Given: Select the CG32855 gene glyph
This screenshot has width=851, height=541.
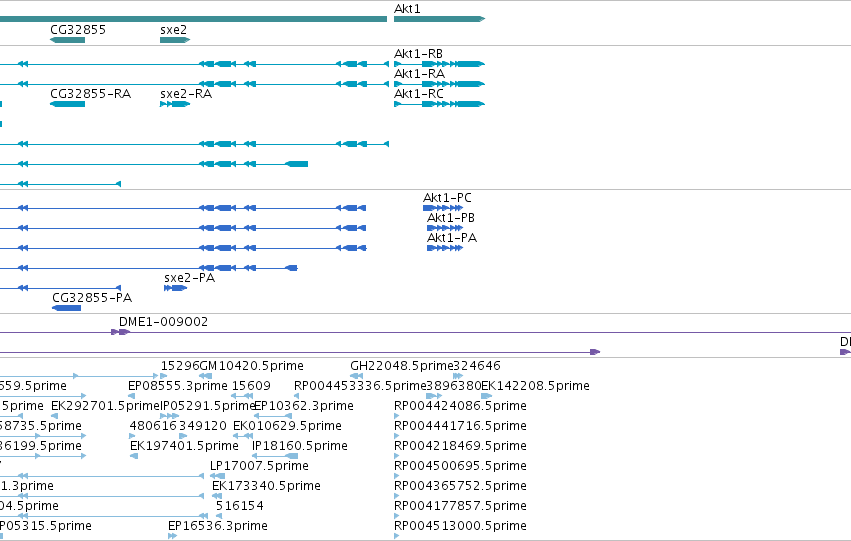Looking at the screenshot, I should click(x=67, y=40).
